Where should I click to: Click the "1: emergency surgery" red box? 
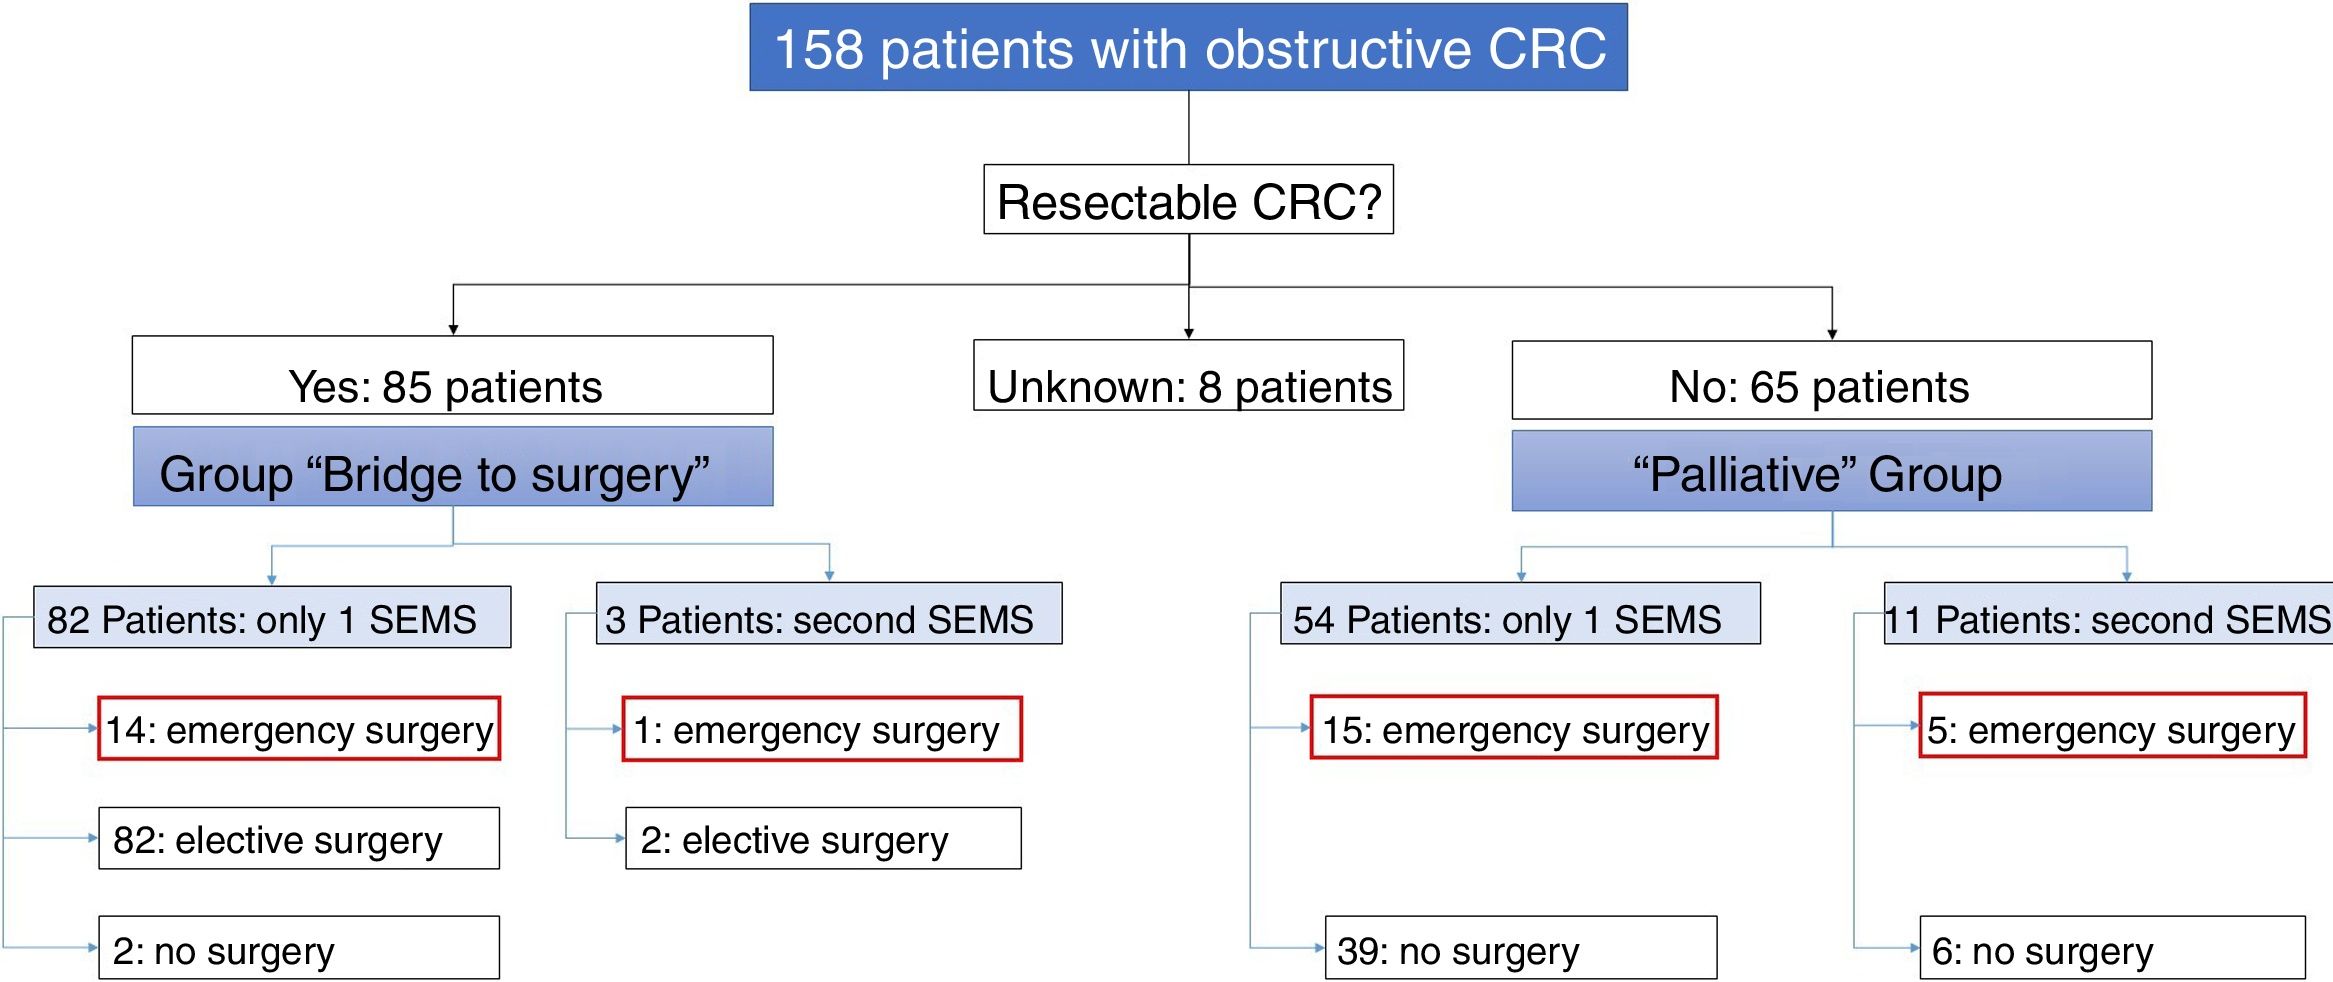click(822, 729)
